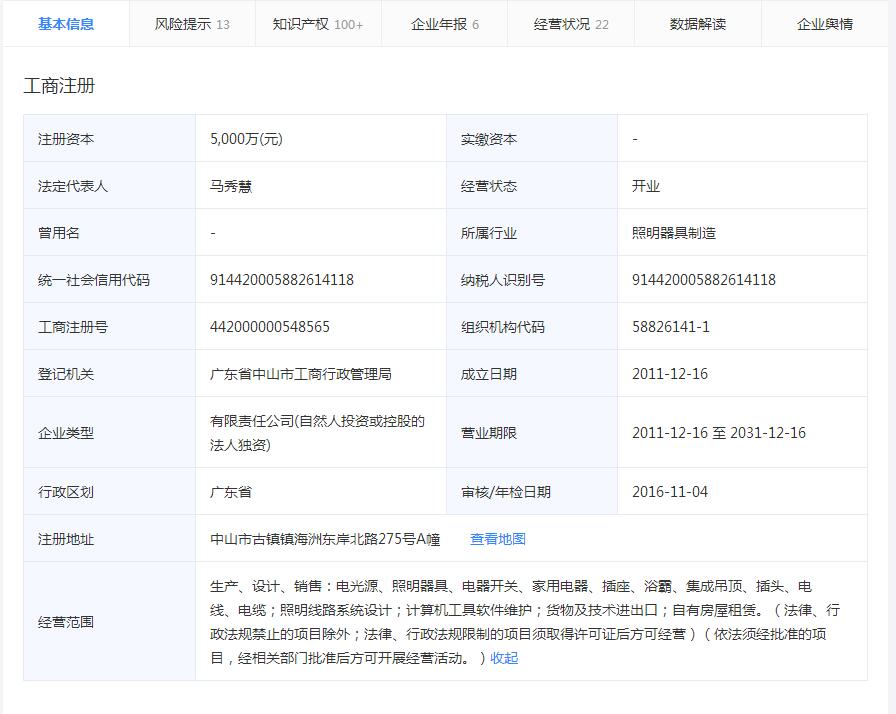Click legal representative name 马秀慧
896x714 pixels.
(231, 186)
